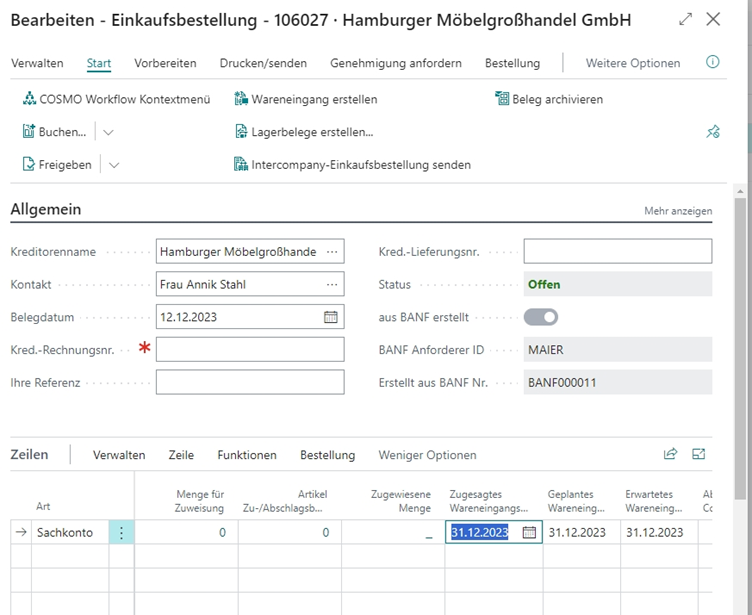
Task: Expand the Buchen dropdown arrow
Action: 109,132
